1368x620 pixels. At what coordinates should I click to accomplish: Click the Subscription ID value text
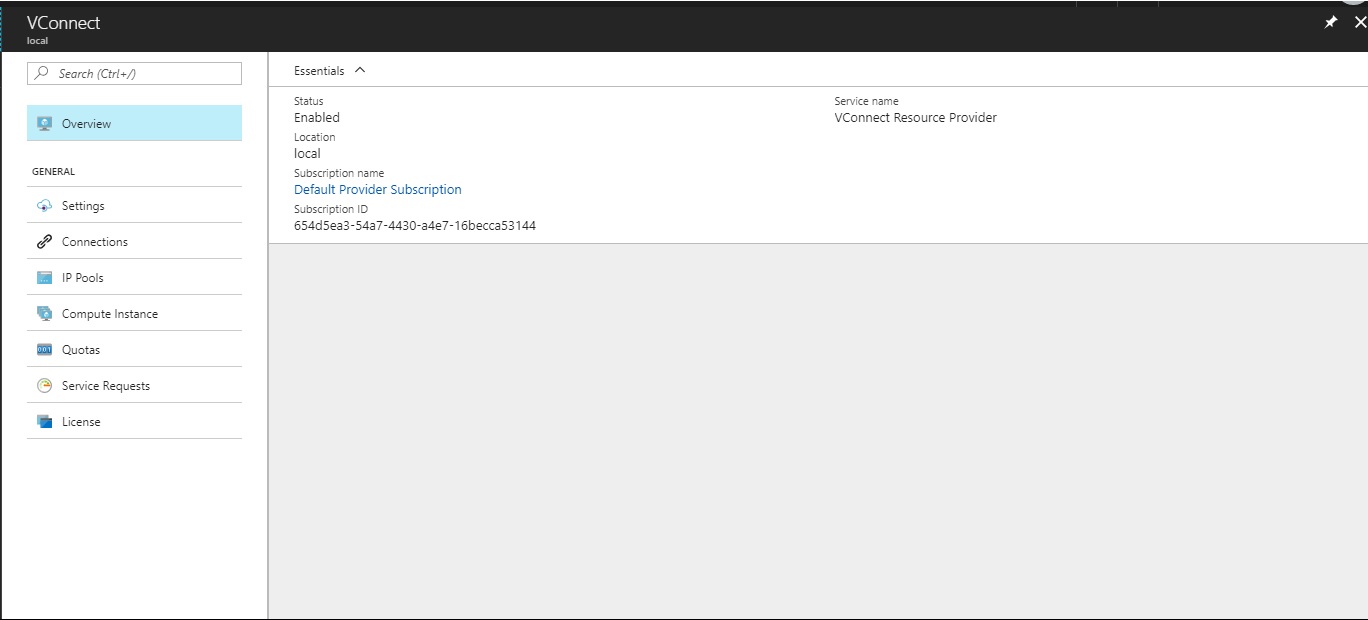(x=414, y=226)
